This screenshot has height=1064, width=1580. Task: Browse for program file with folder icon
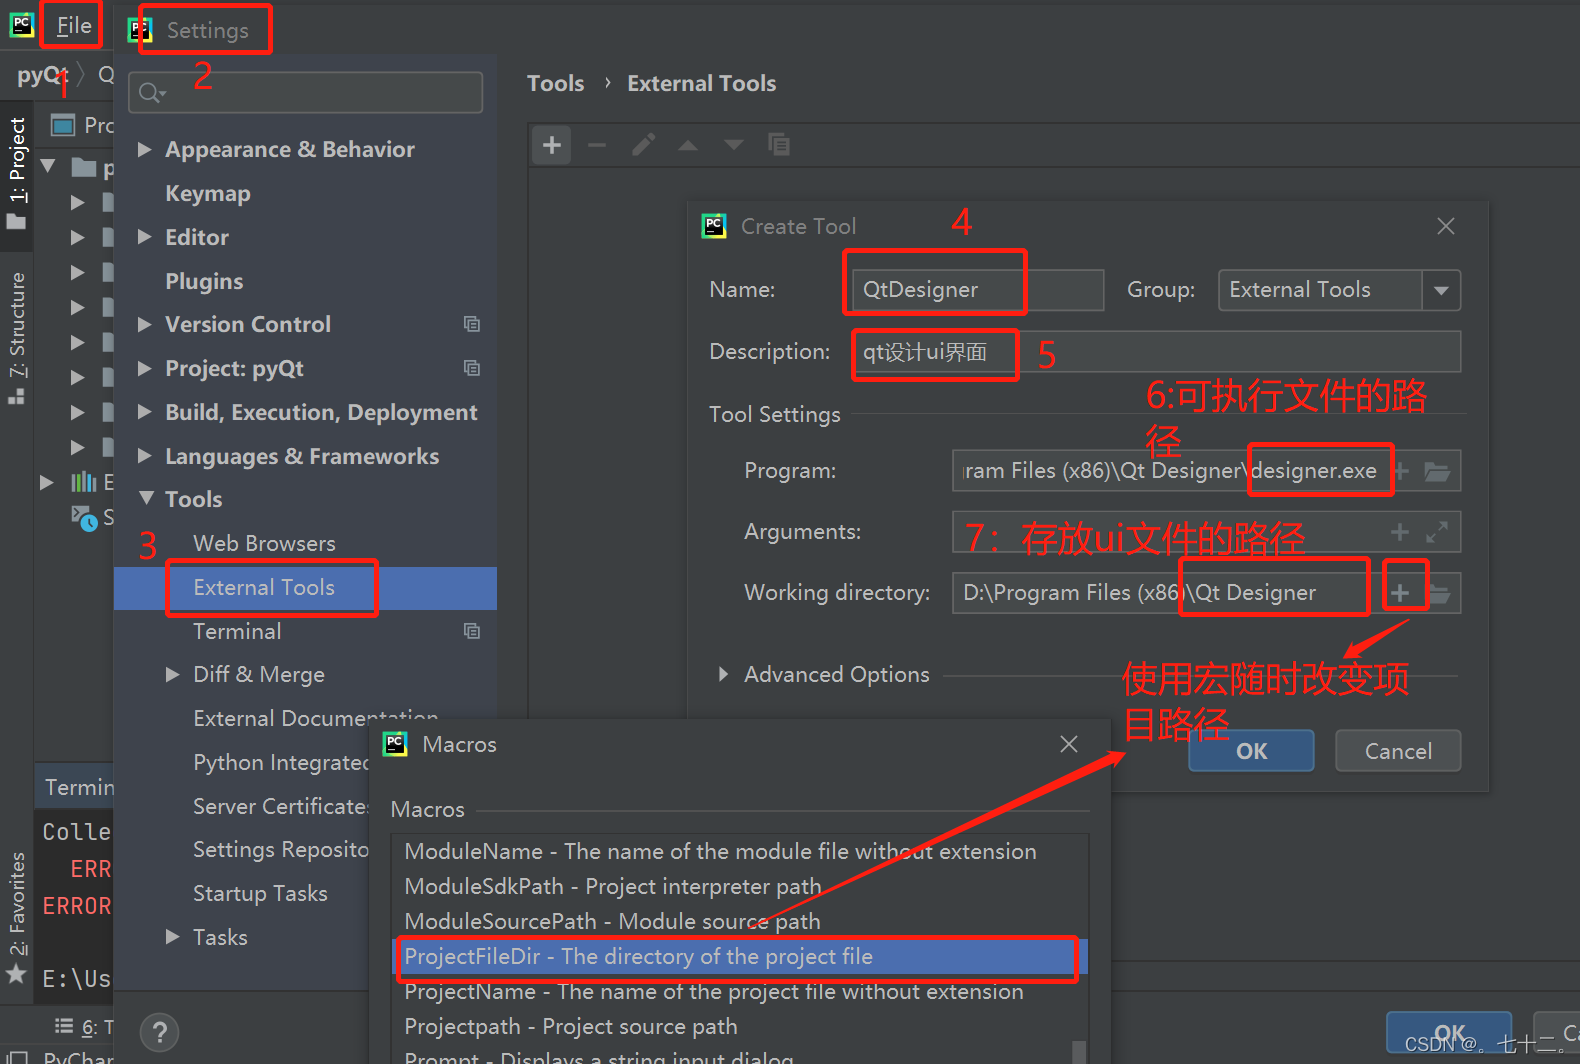[x=1437, y=471]
